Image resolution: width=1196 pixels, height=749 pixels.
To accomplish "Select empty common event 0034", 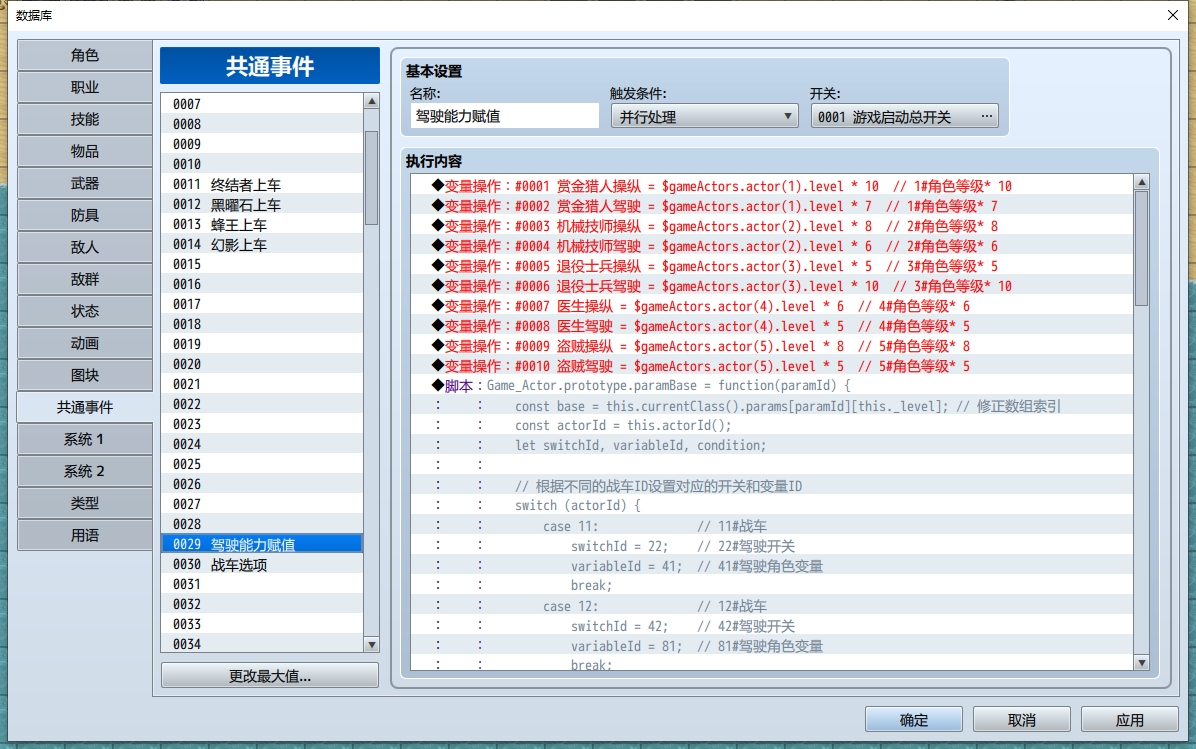I will pyautogui.click(x=262, y=644).
